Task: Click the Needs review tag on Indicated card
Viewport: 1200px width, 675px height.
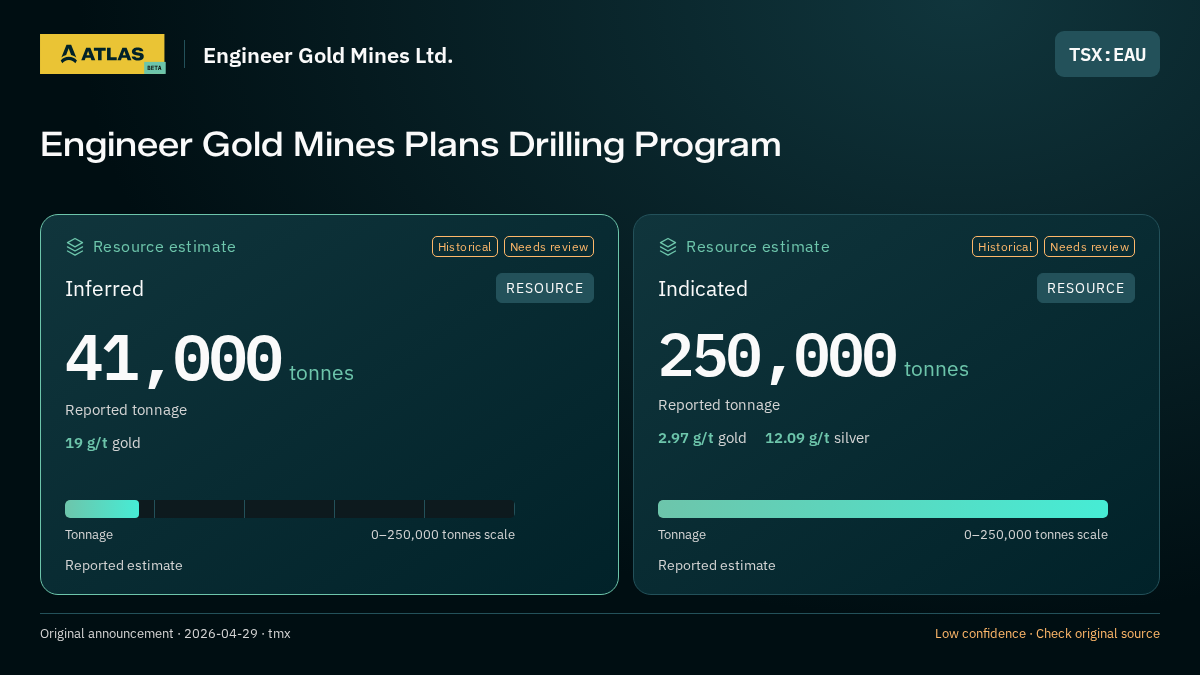Action: (1089, 247)
